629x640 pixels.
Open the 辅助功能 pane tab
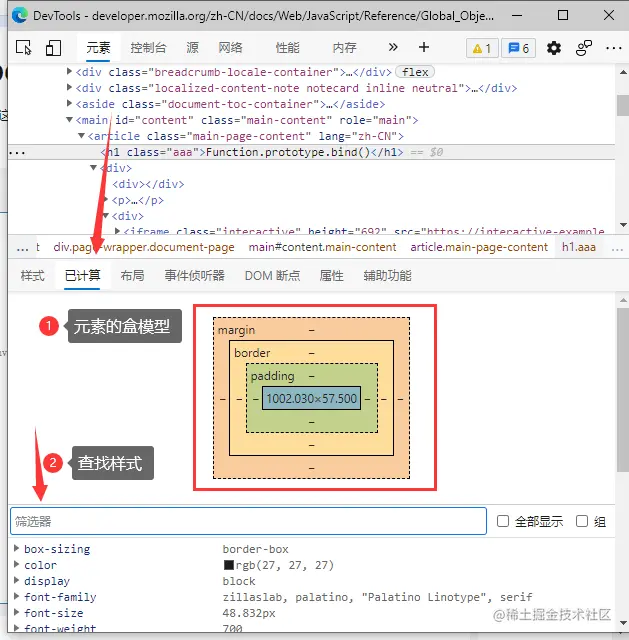click(x=387, y=276)
